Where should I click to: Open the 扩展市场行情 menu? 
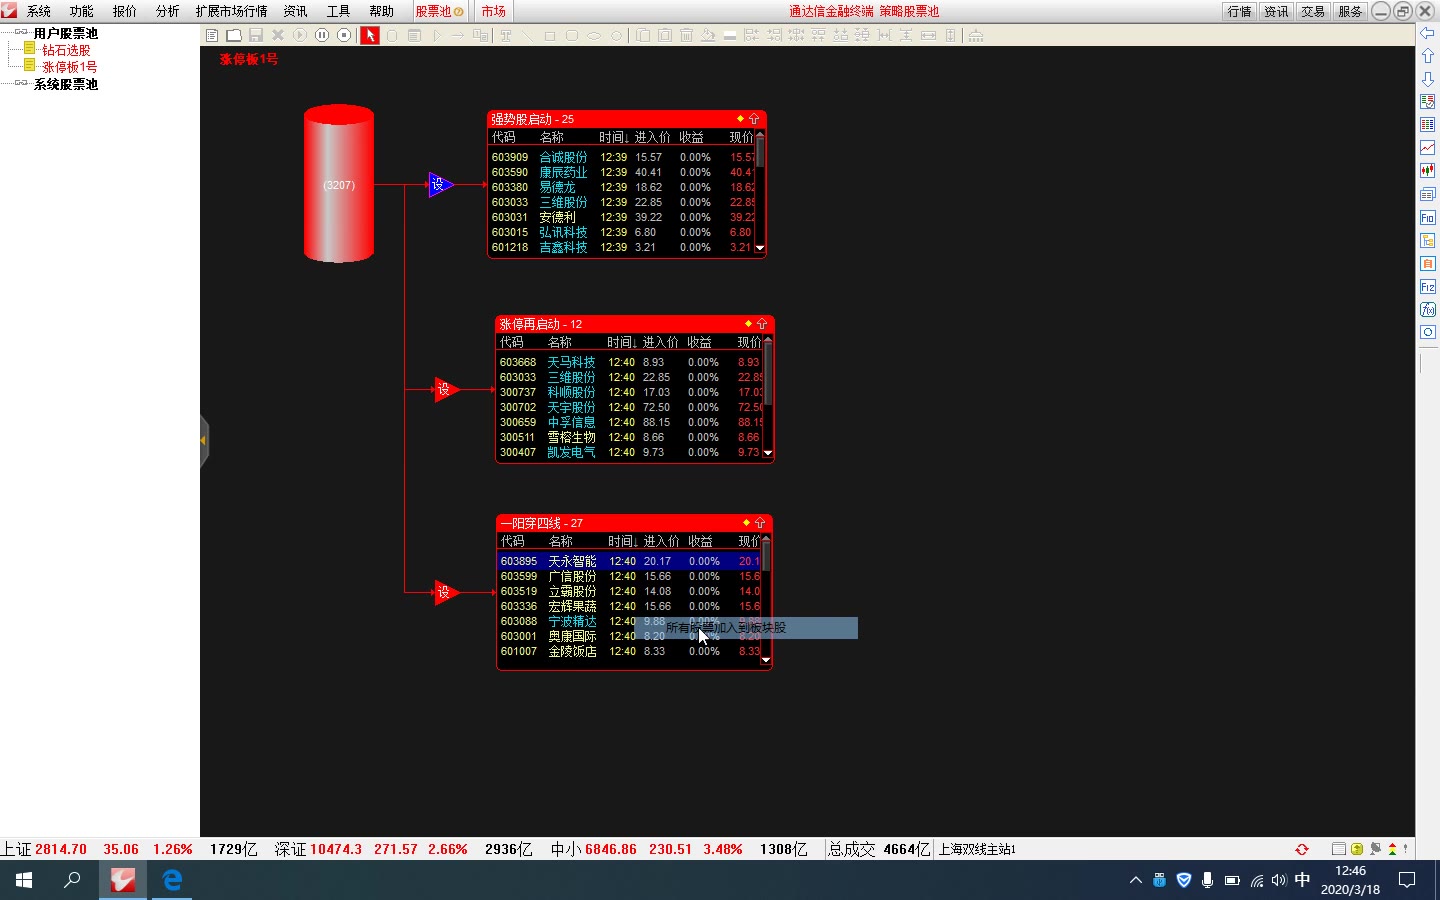[x=232, y=11]
